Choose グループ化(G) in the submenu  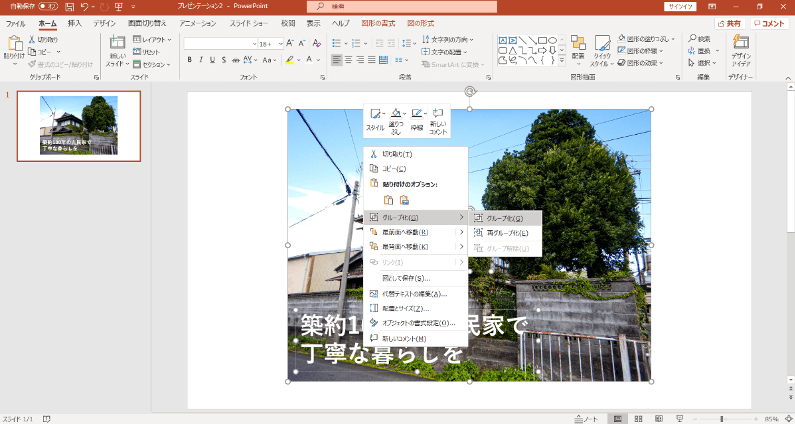click(x=505, y=217)
